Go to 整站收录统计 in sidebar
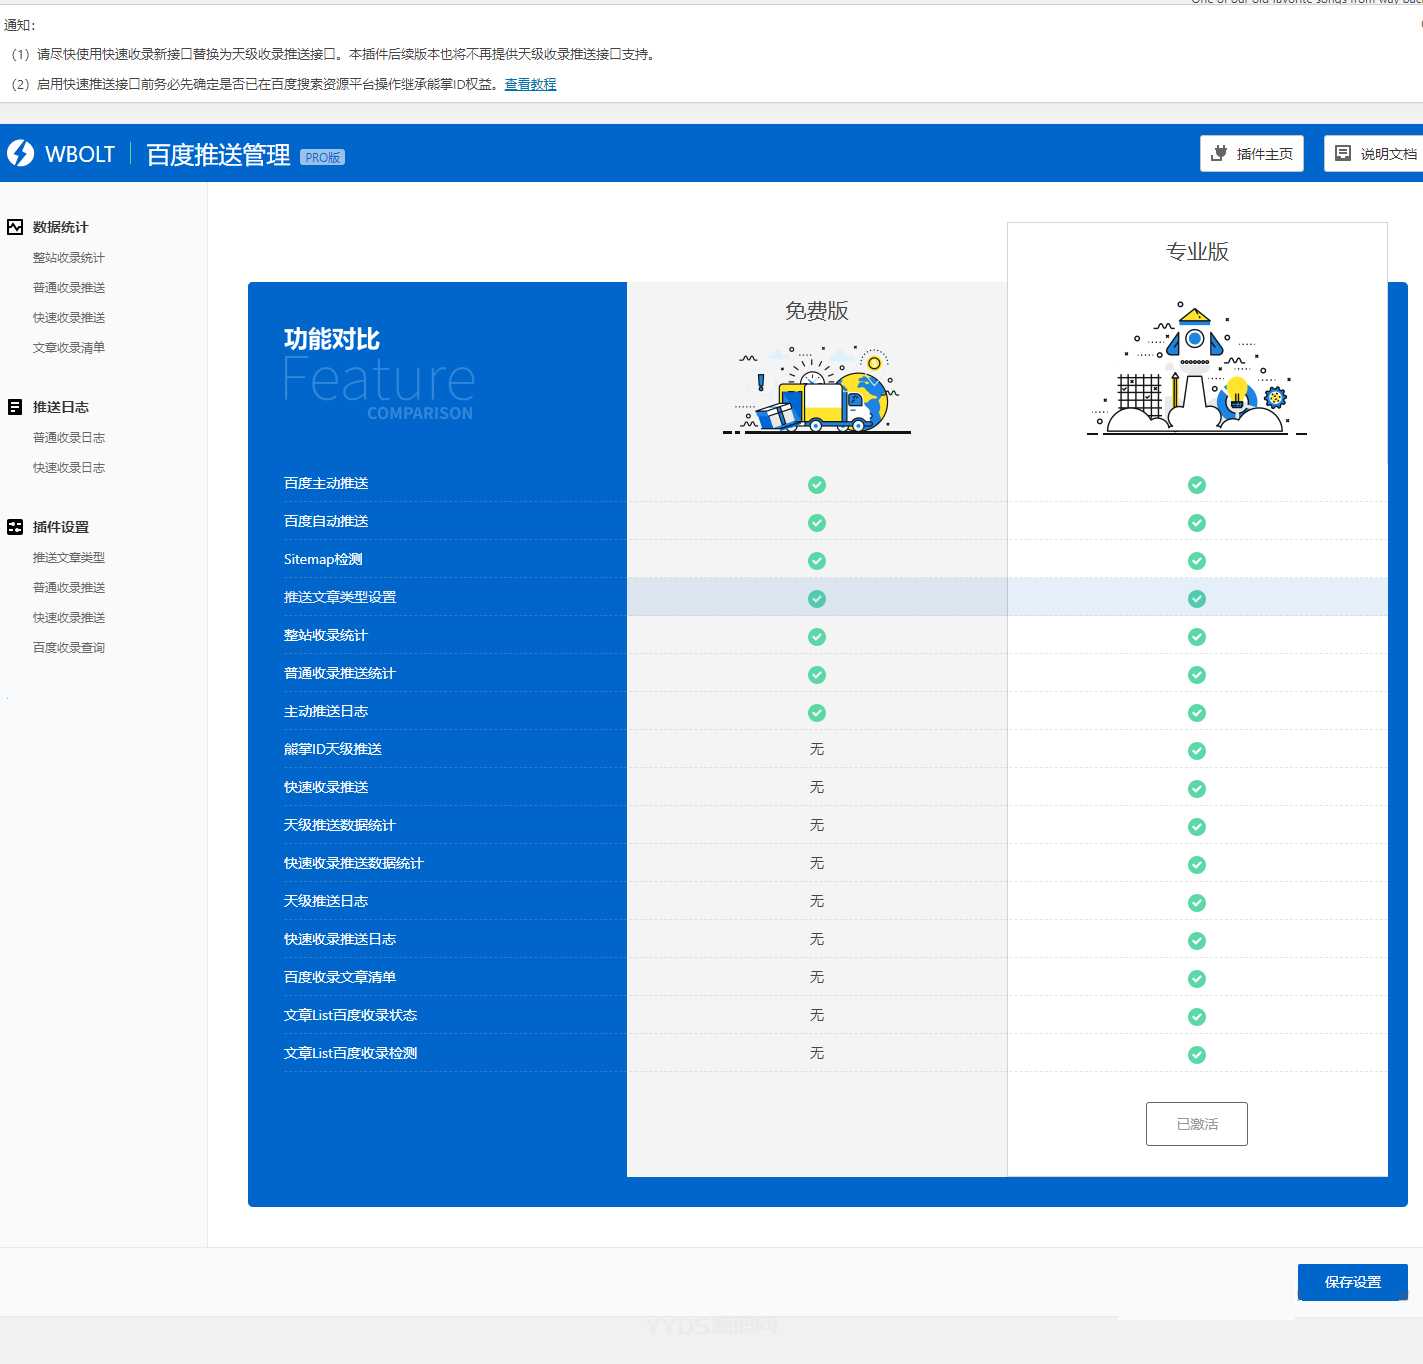Image resolution: width=1423 pixels, height=1364 pixels. pos(68,258)
